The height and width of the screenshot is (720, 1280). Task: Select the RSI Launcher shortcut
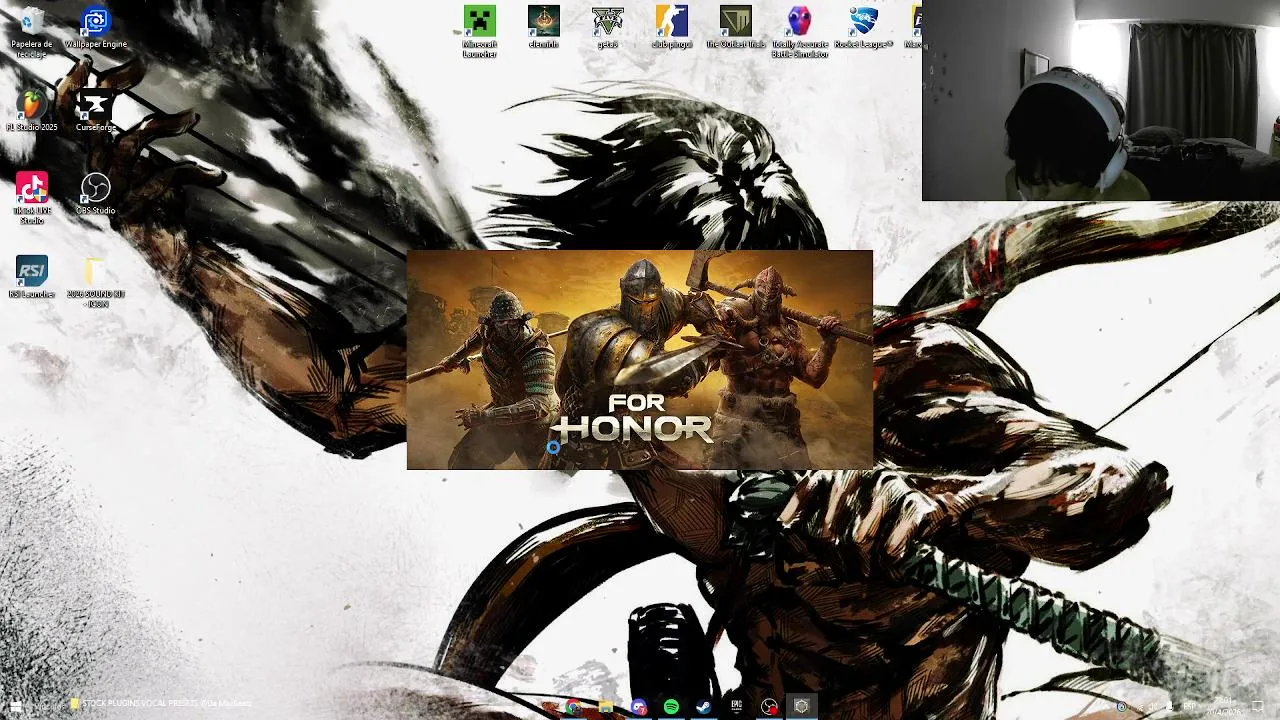[x=32, y=277]
